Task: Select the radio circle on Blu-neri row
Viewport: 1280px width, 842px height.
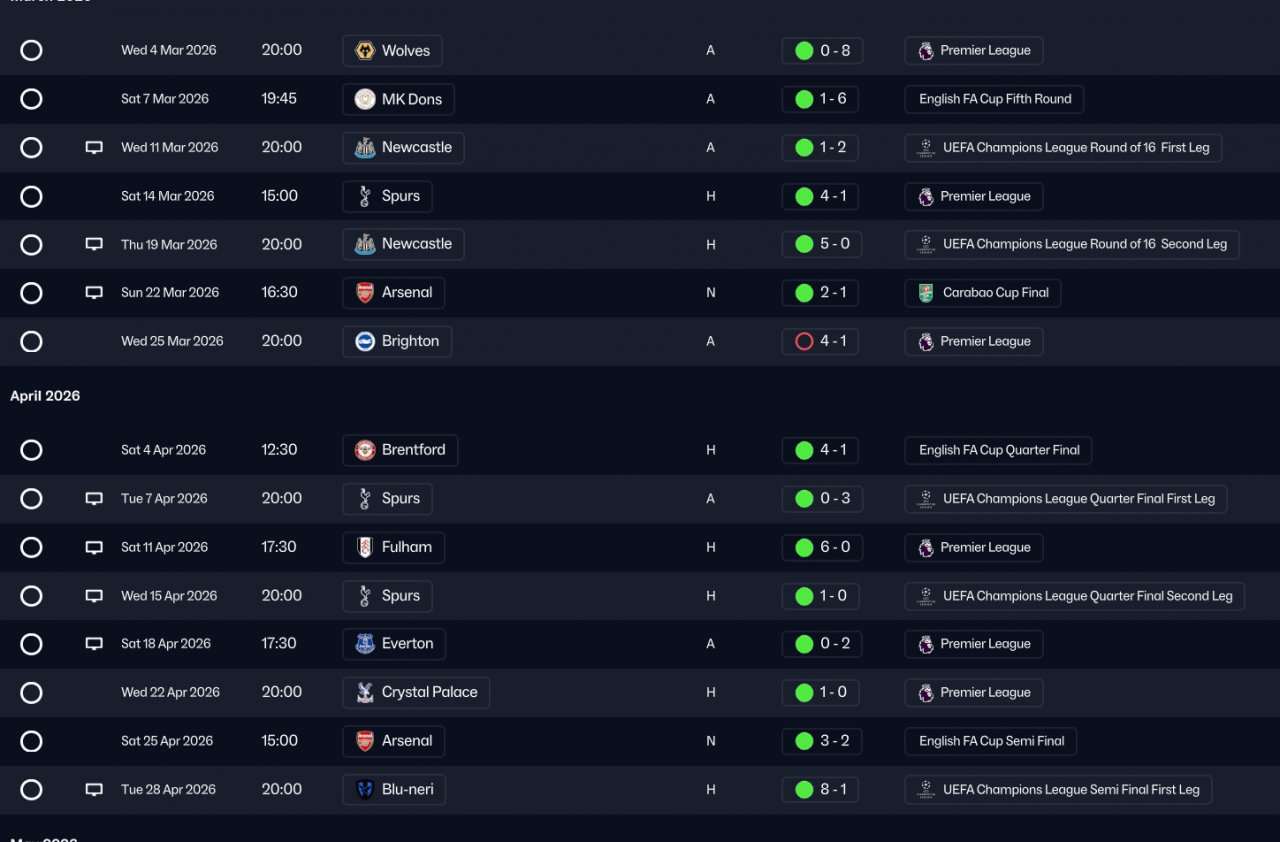Action: coord(32,790)
